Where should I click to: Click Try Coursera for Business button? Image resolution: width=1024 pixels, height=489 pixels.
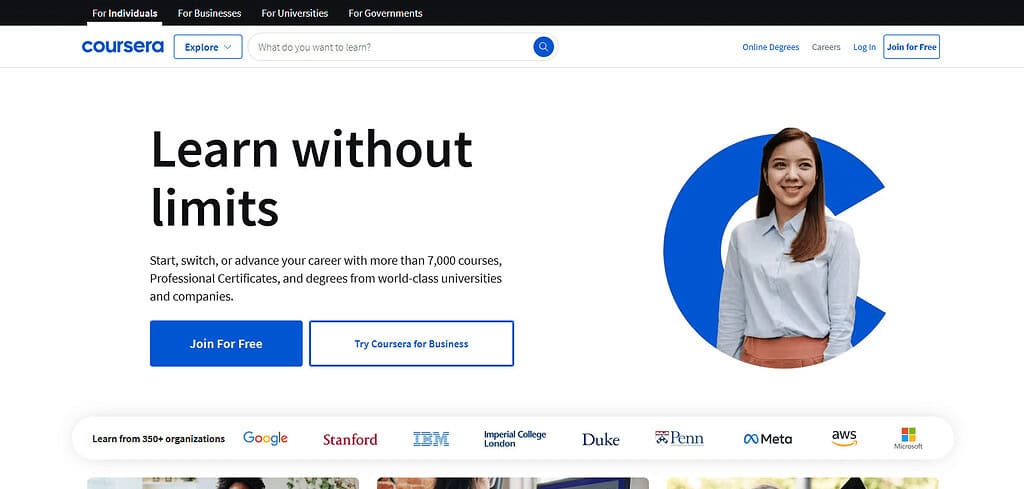(411, 343)
